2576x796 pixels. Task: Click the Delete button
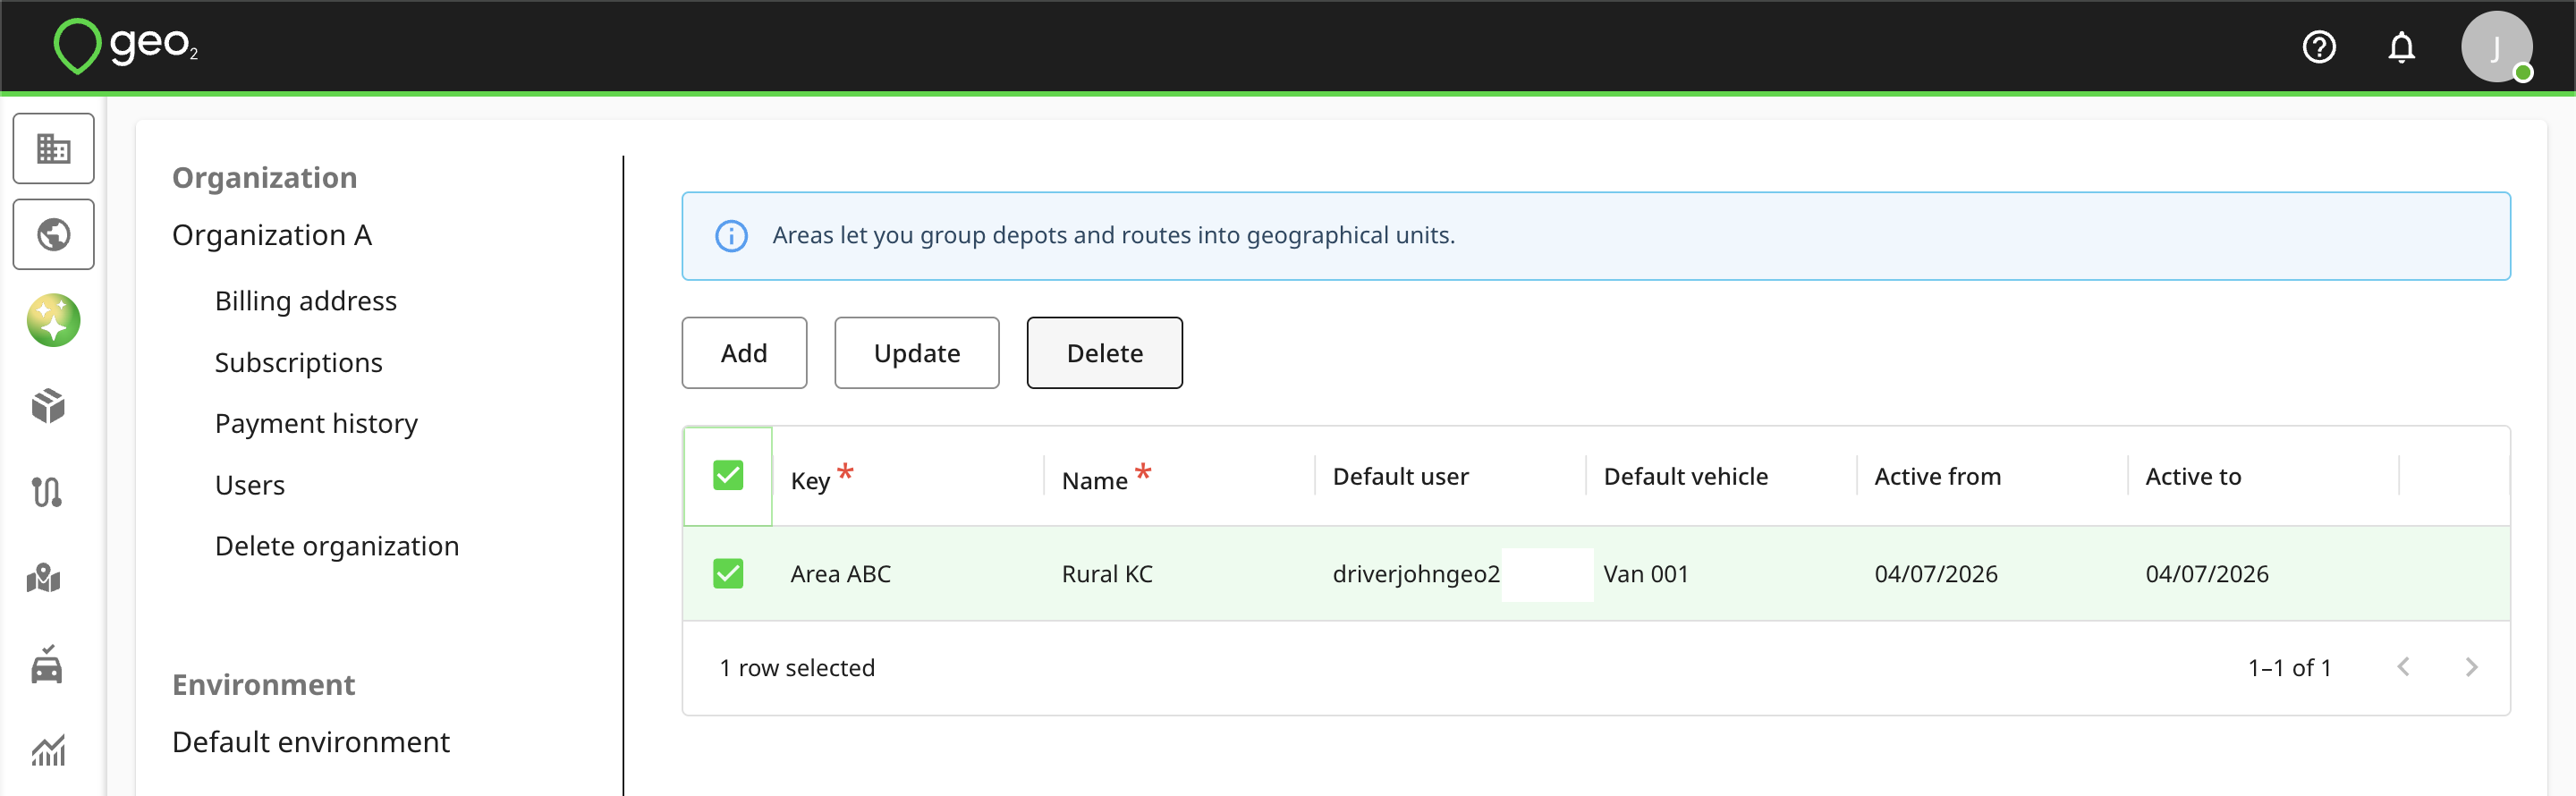1105,353
